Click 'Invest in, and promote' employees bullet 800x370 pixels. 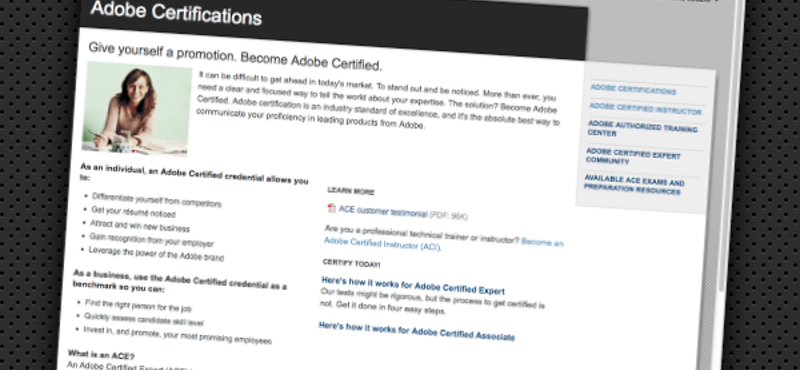(177, 335)
